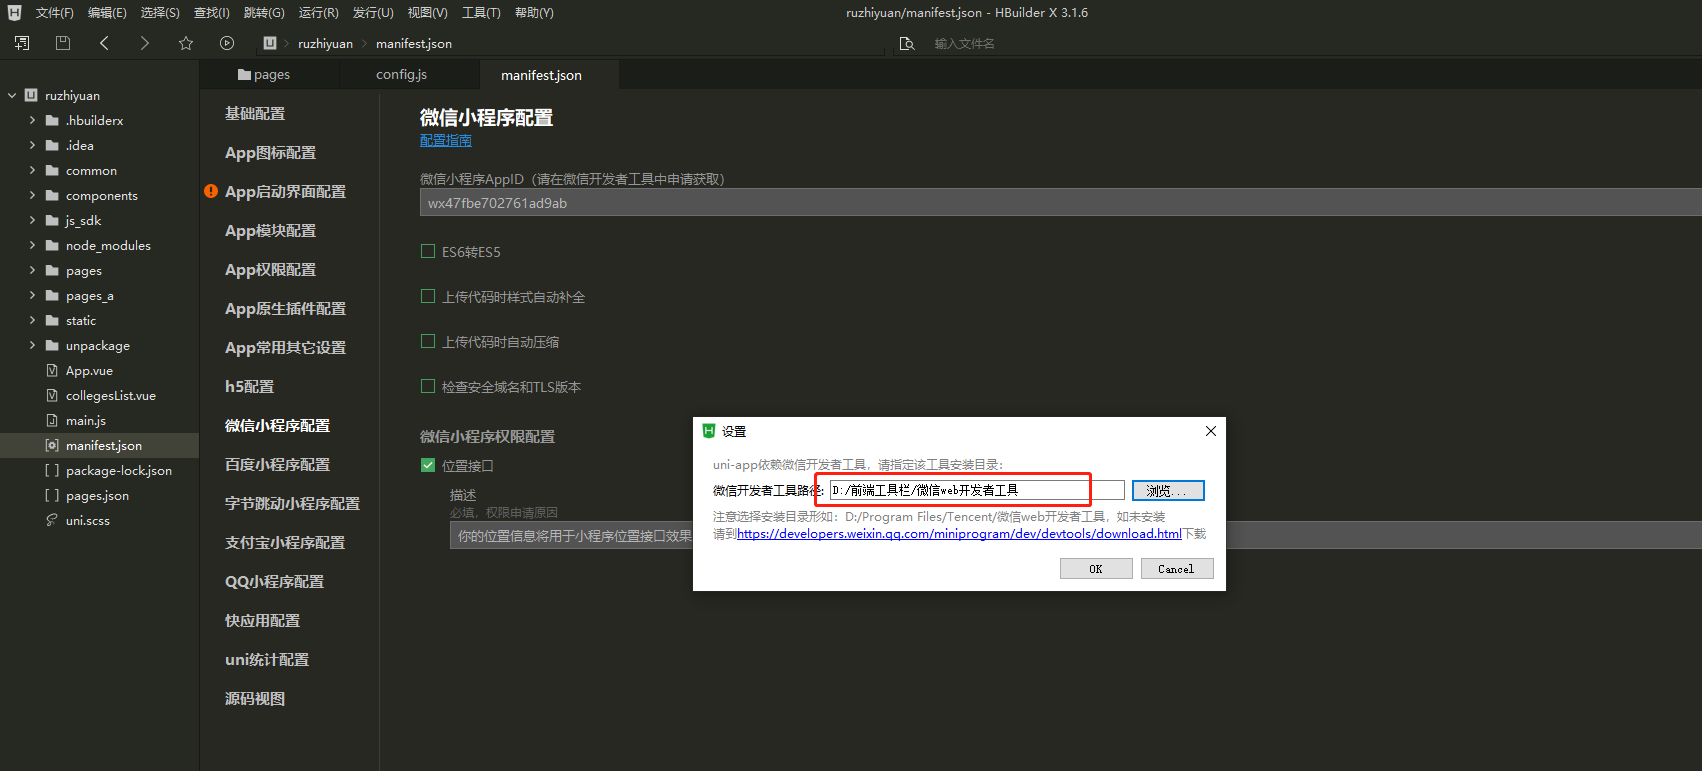The height and width of the screenshot is (771, 1702).
Task: Select 基础配置 in the settings list
Action: pyautogui.click(x=255, y=114)
